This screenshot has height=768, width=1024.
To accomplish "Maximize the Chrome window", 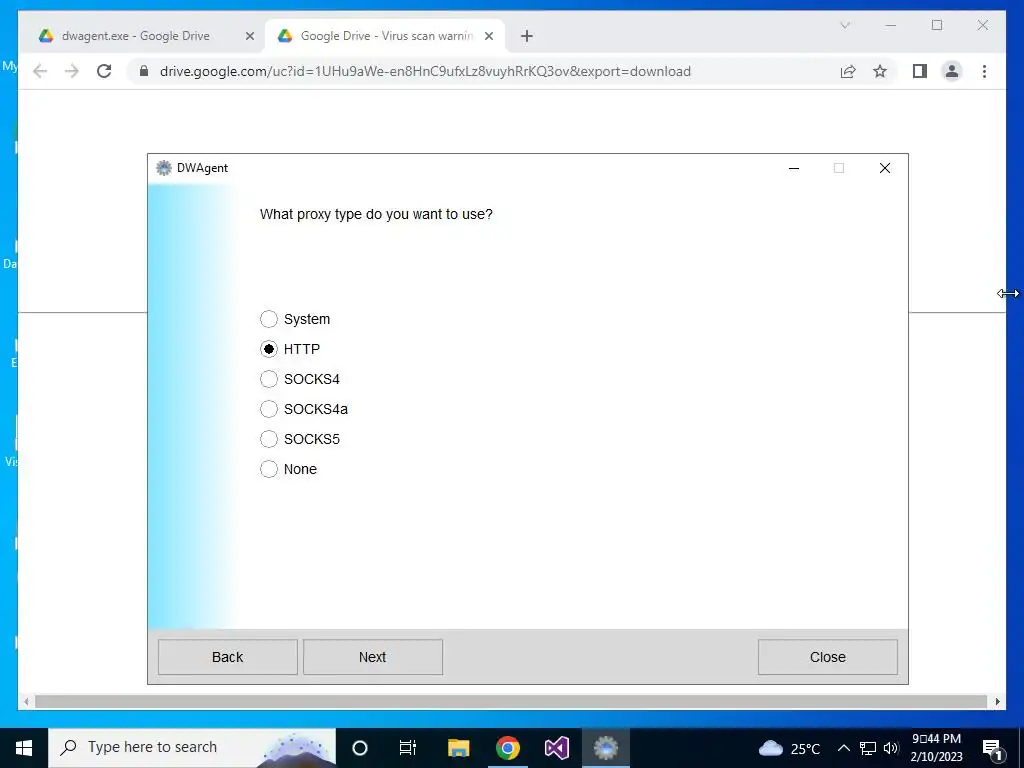I will (x=937, y=25).
